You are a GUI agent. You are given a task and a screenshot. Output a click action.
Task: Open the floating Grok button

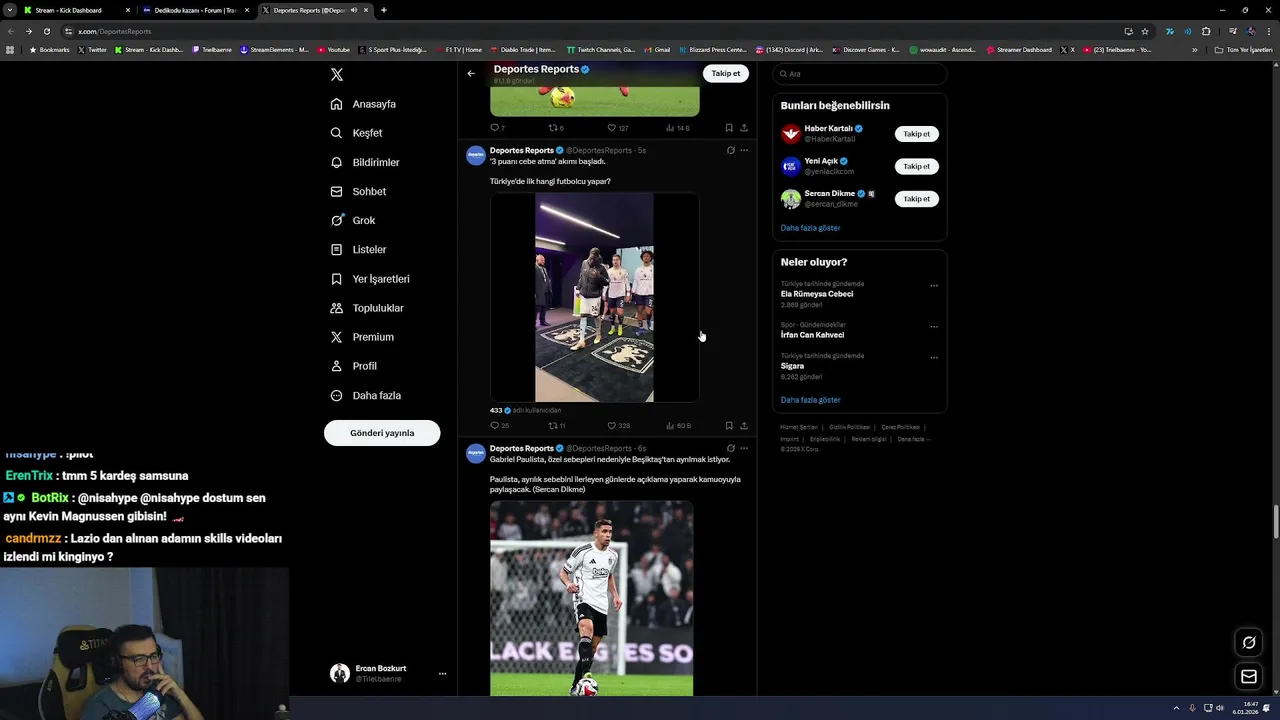[x=1249, y=643]
